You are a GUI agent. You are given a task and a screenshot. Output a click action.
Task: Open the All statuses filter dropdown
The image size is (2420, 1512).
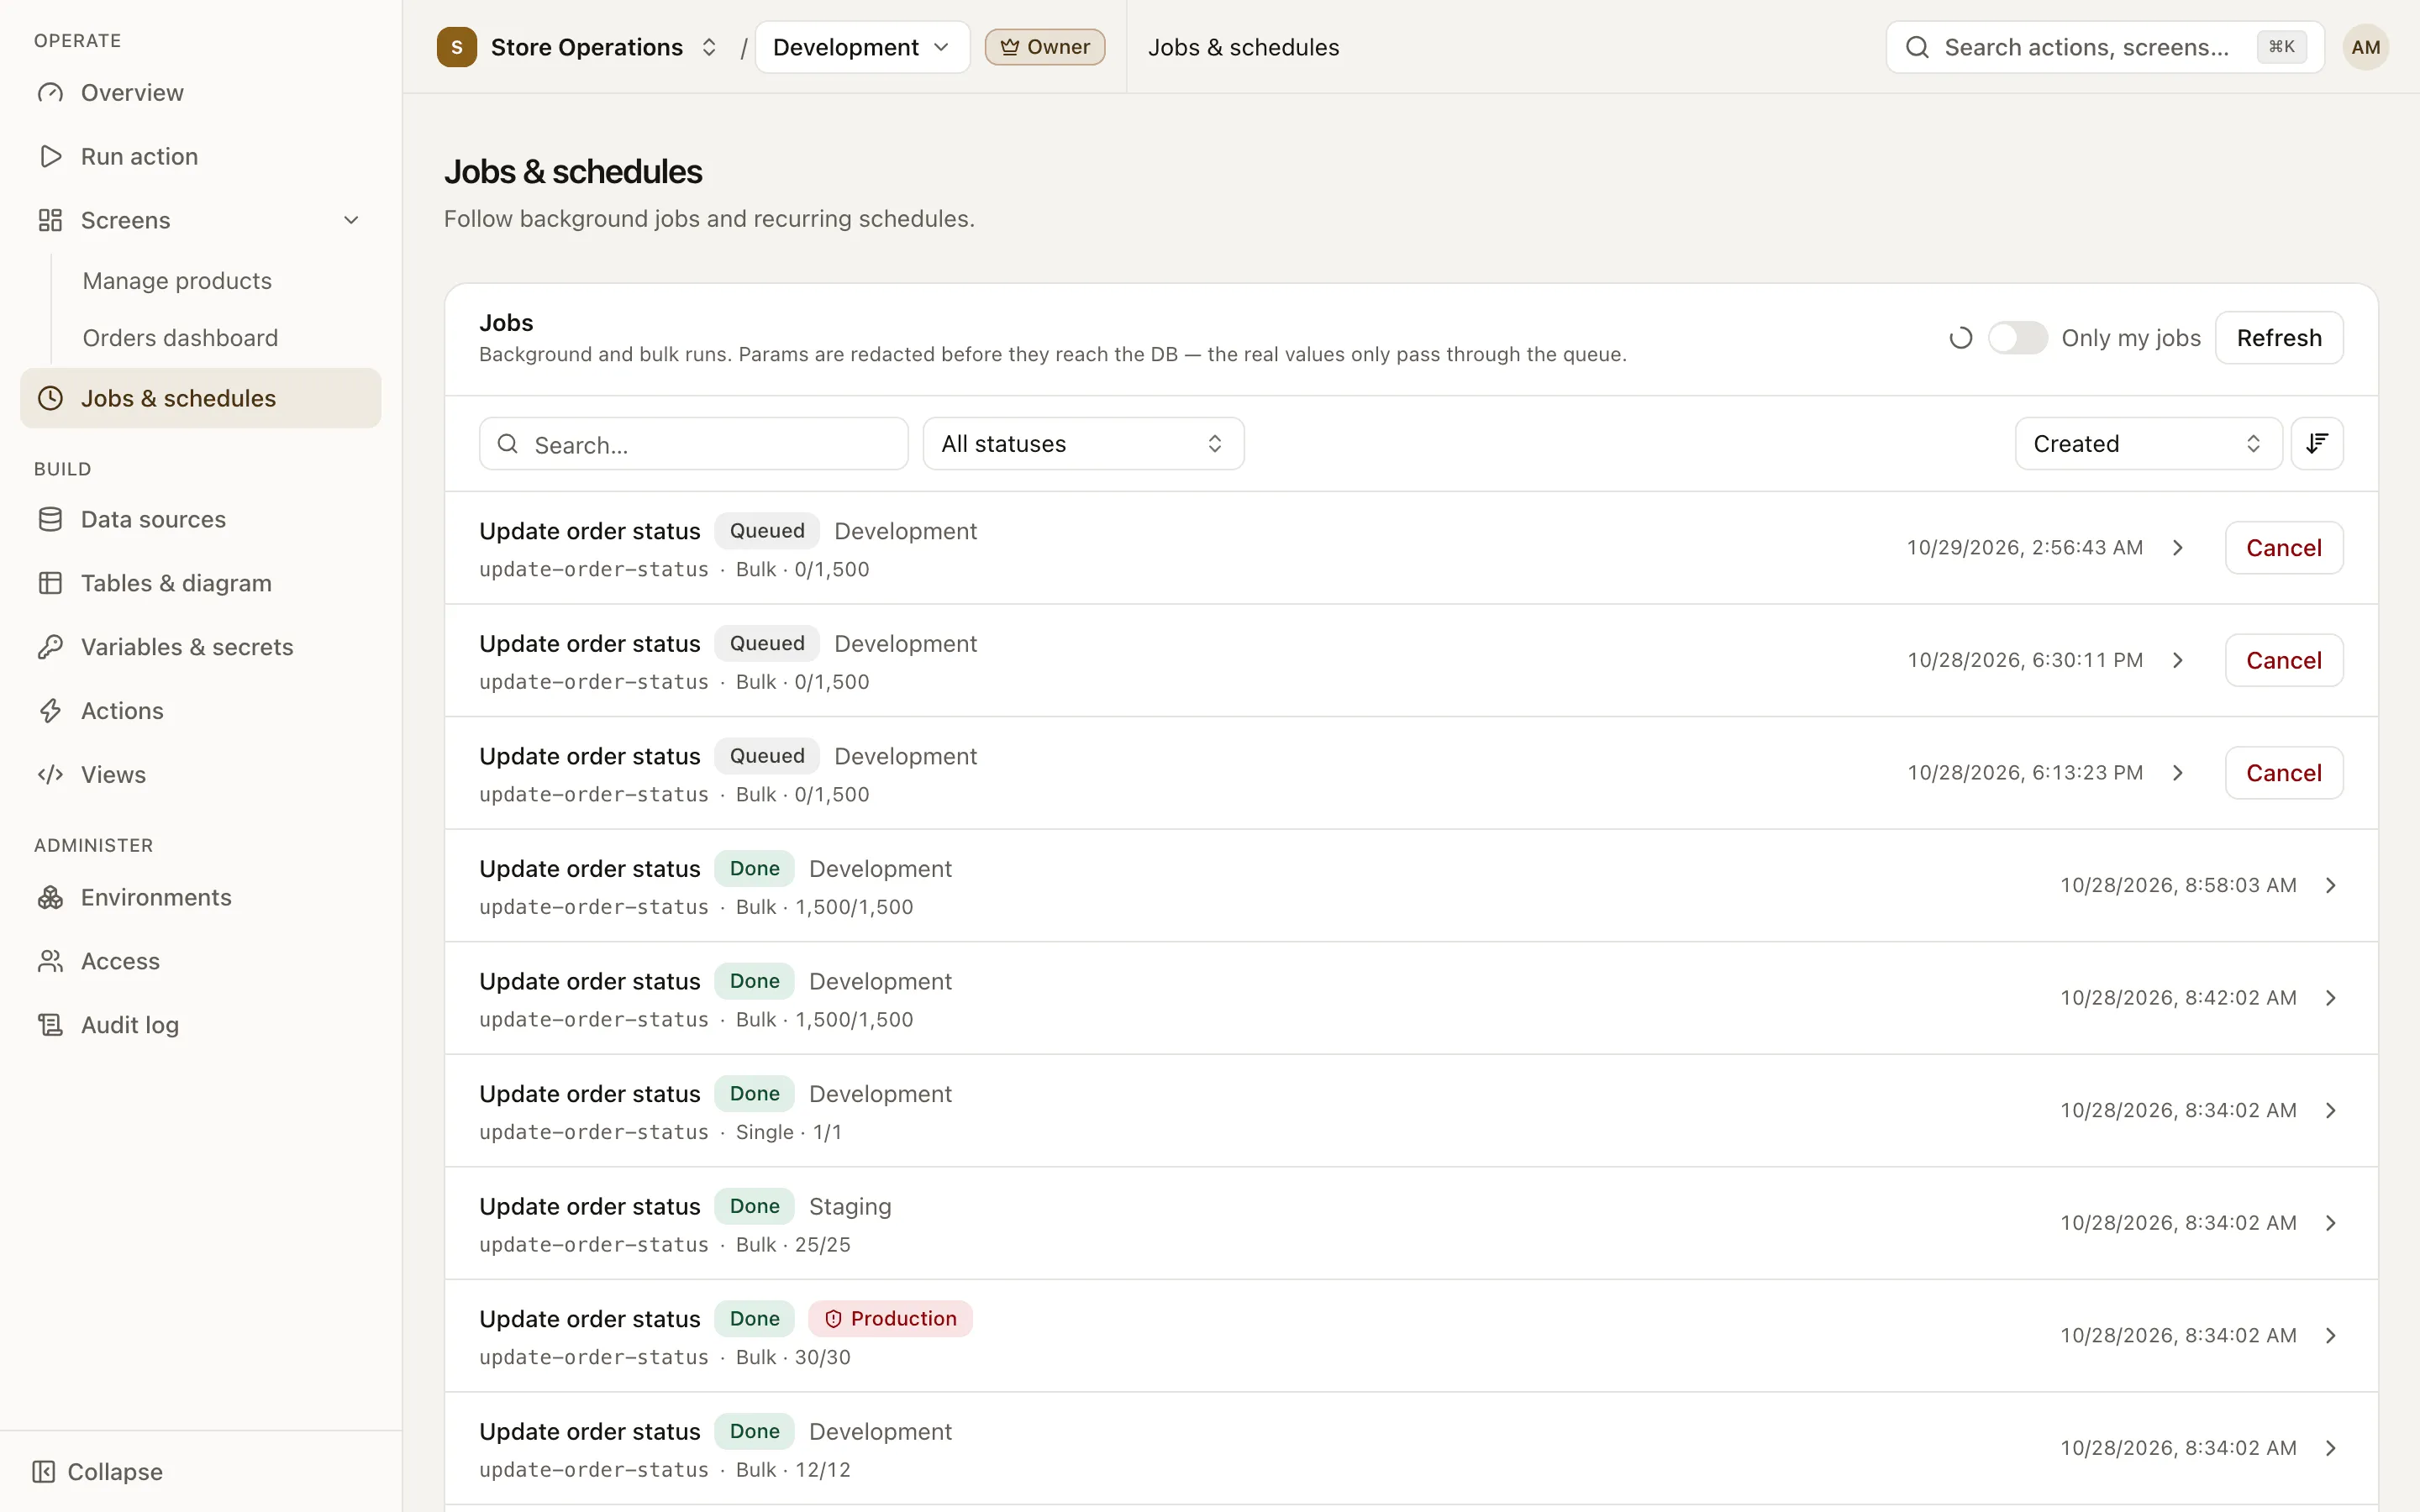[x=1083, y=444]
